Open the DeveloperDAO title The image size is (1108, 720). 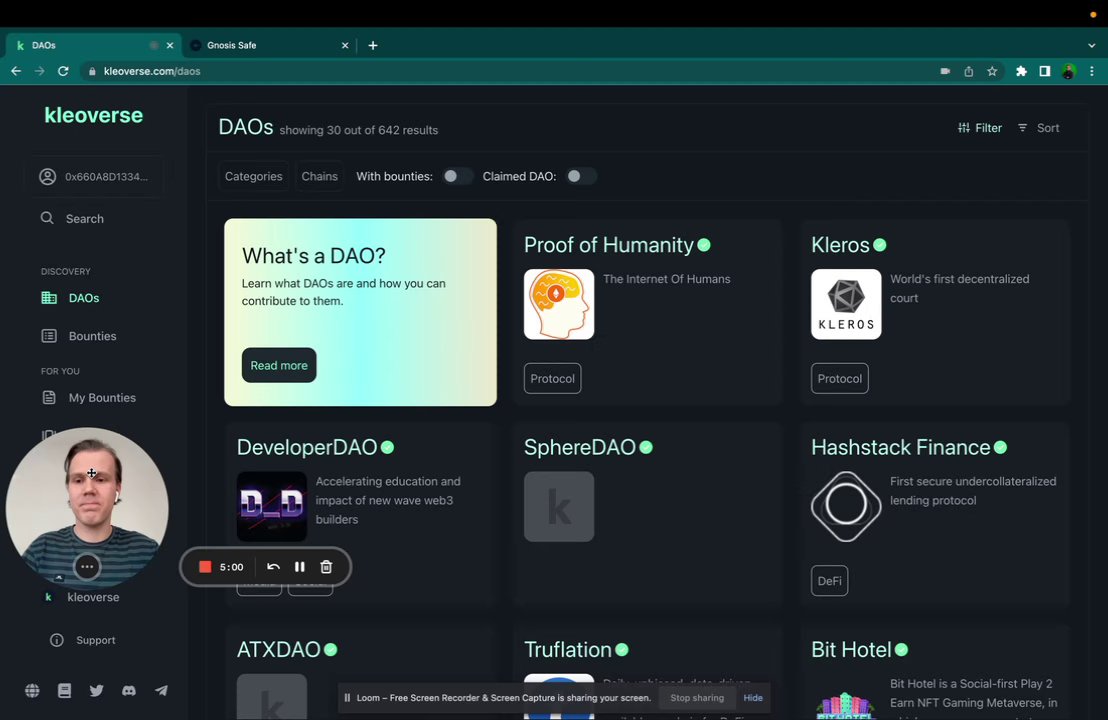click(307, 447)
